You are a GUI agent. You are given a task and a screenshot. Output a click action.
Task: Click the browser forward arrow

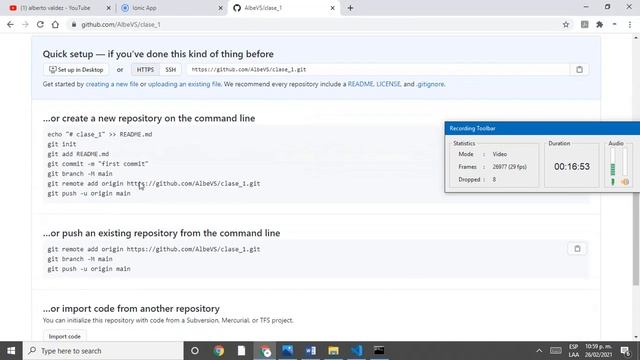tap(25, 24)
